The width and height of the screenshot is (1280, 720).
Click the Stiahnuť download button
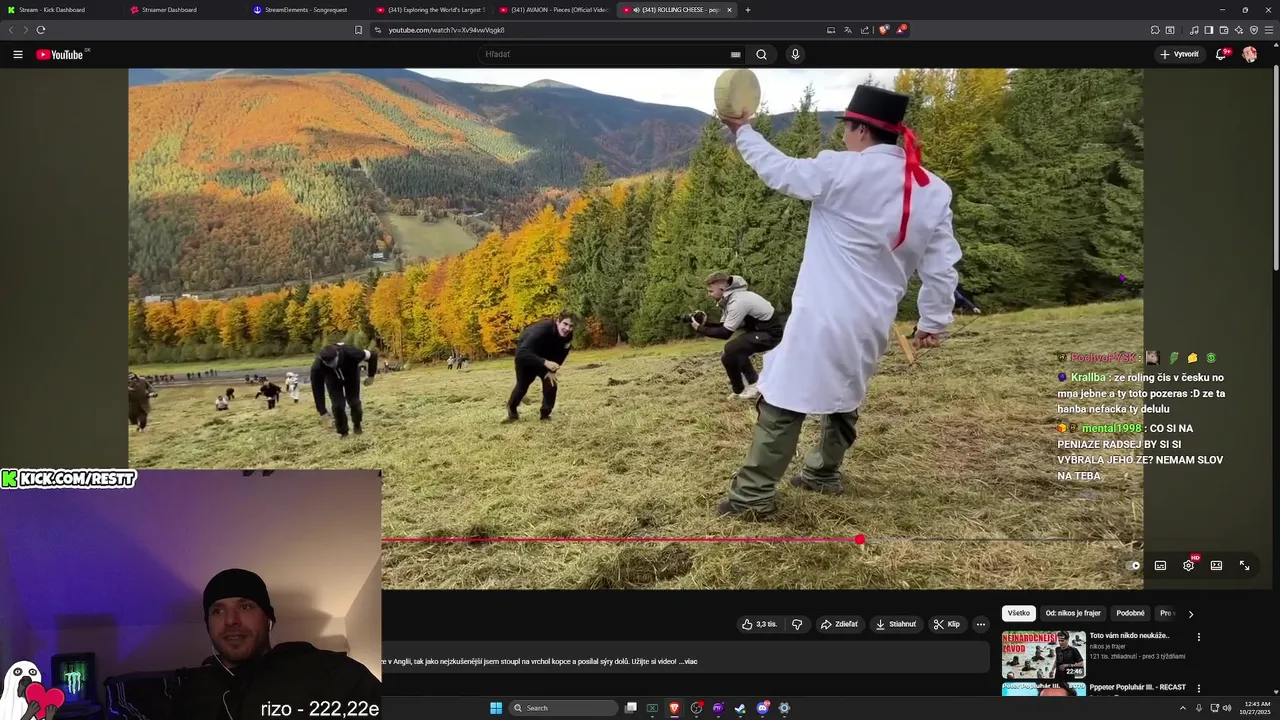896,624
